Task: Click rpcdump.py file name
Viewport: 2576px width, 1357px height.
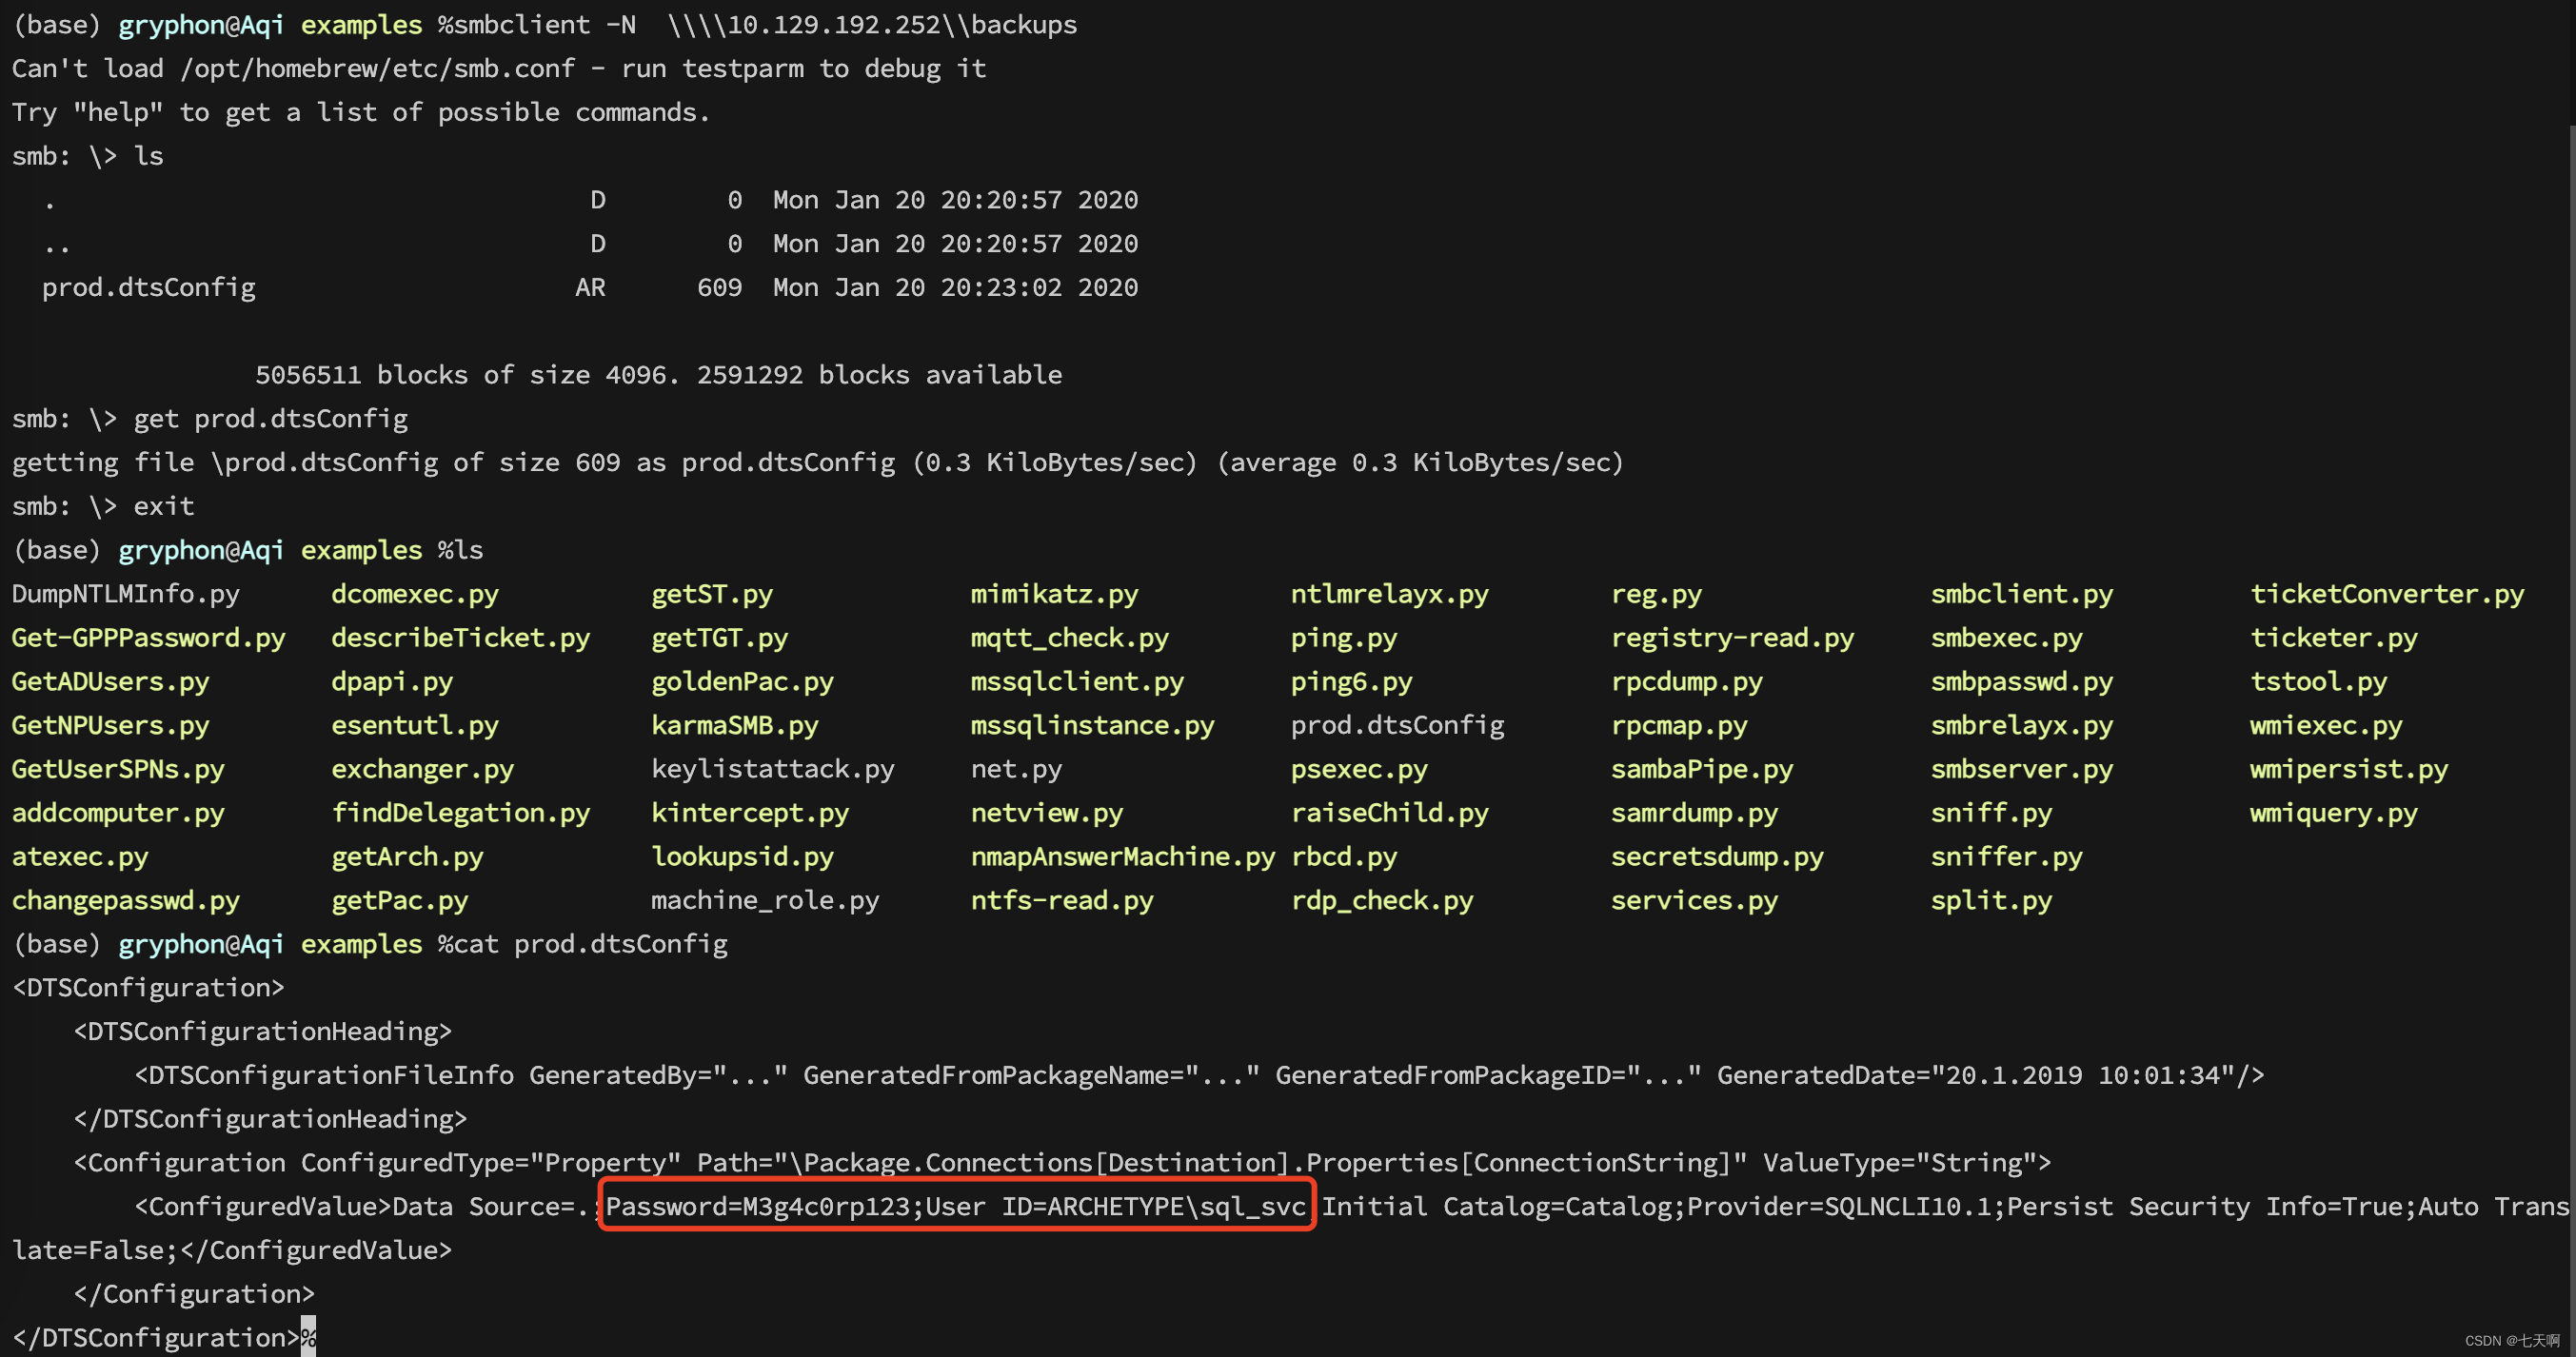Action: click(x=1686, y=682)
